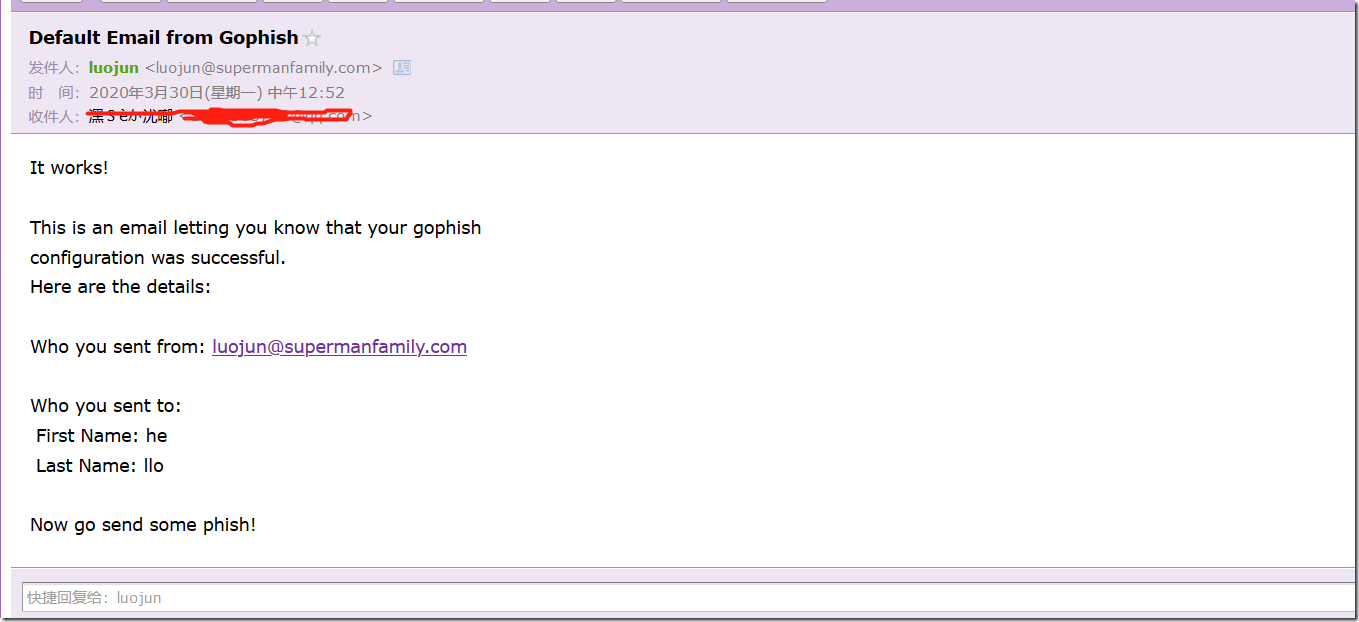Click sender name luojun in header
This screenshot has height=622, width=1359.
click(x=114, y=68)
